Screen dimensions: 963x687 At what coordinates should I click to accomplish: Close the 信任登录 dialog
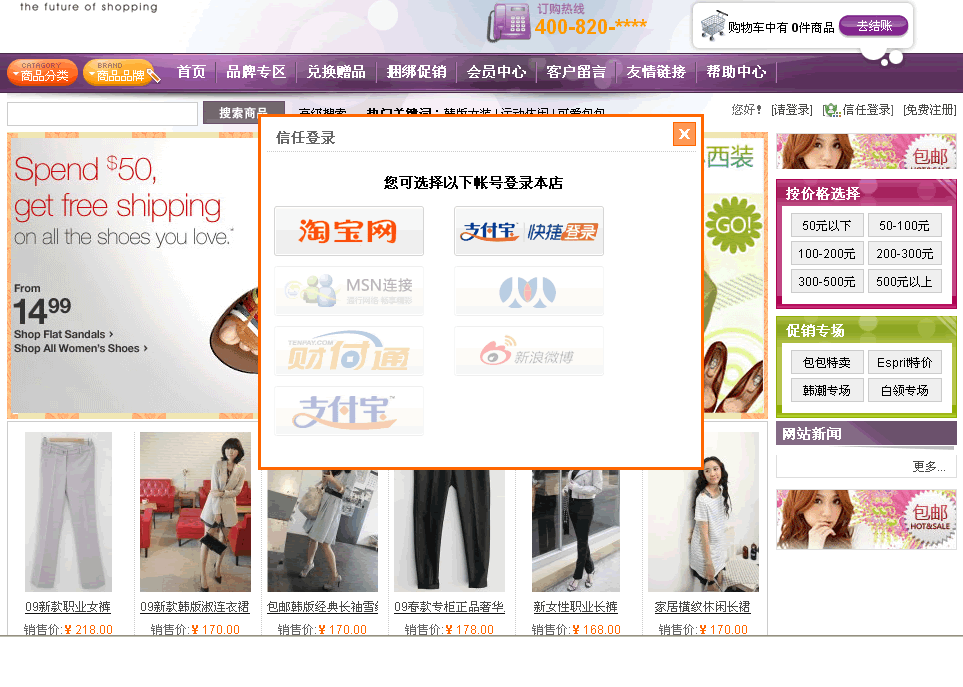[684, 134]
